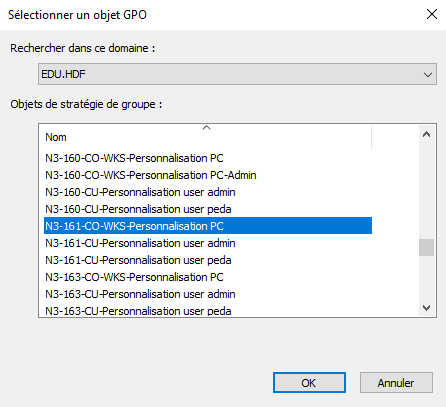Cancel with the Annuler button

[396, 383]
